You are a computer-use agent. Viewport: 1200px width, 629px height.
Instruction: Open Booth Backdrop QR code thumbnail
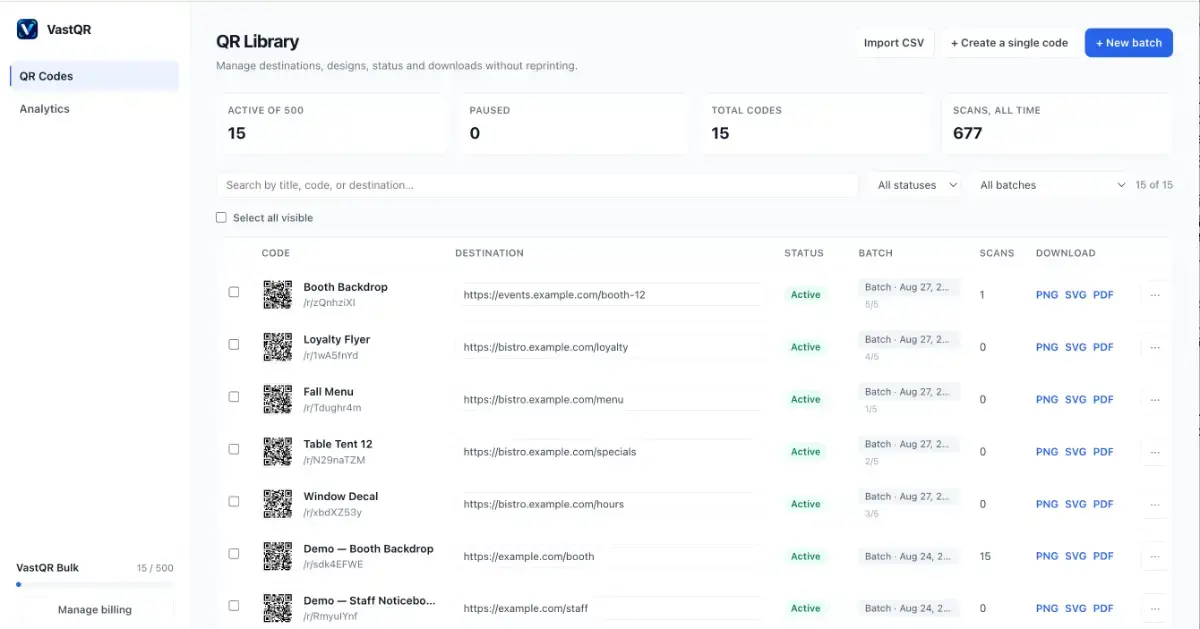coord(278,294)
